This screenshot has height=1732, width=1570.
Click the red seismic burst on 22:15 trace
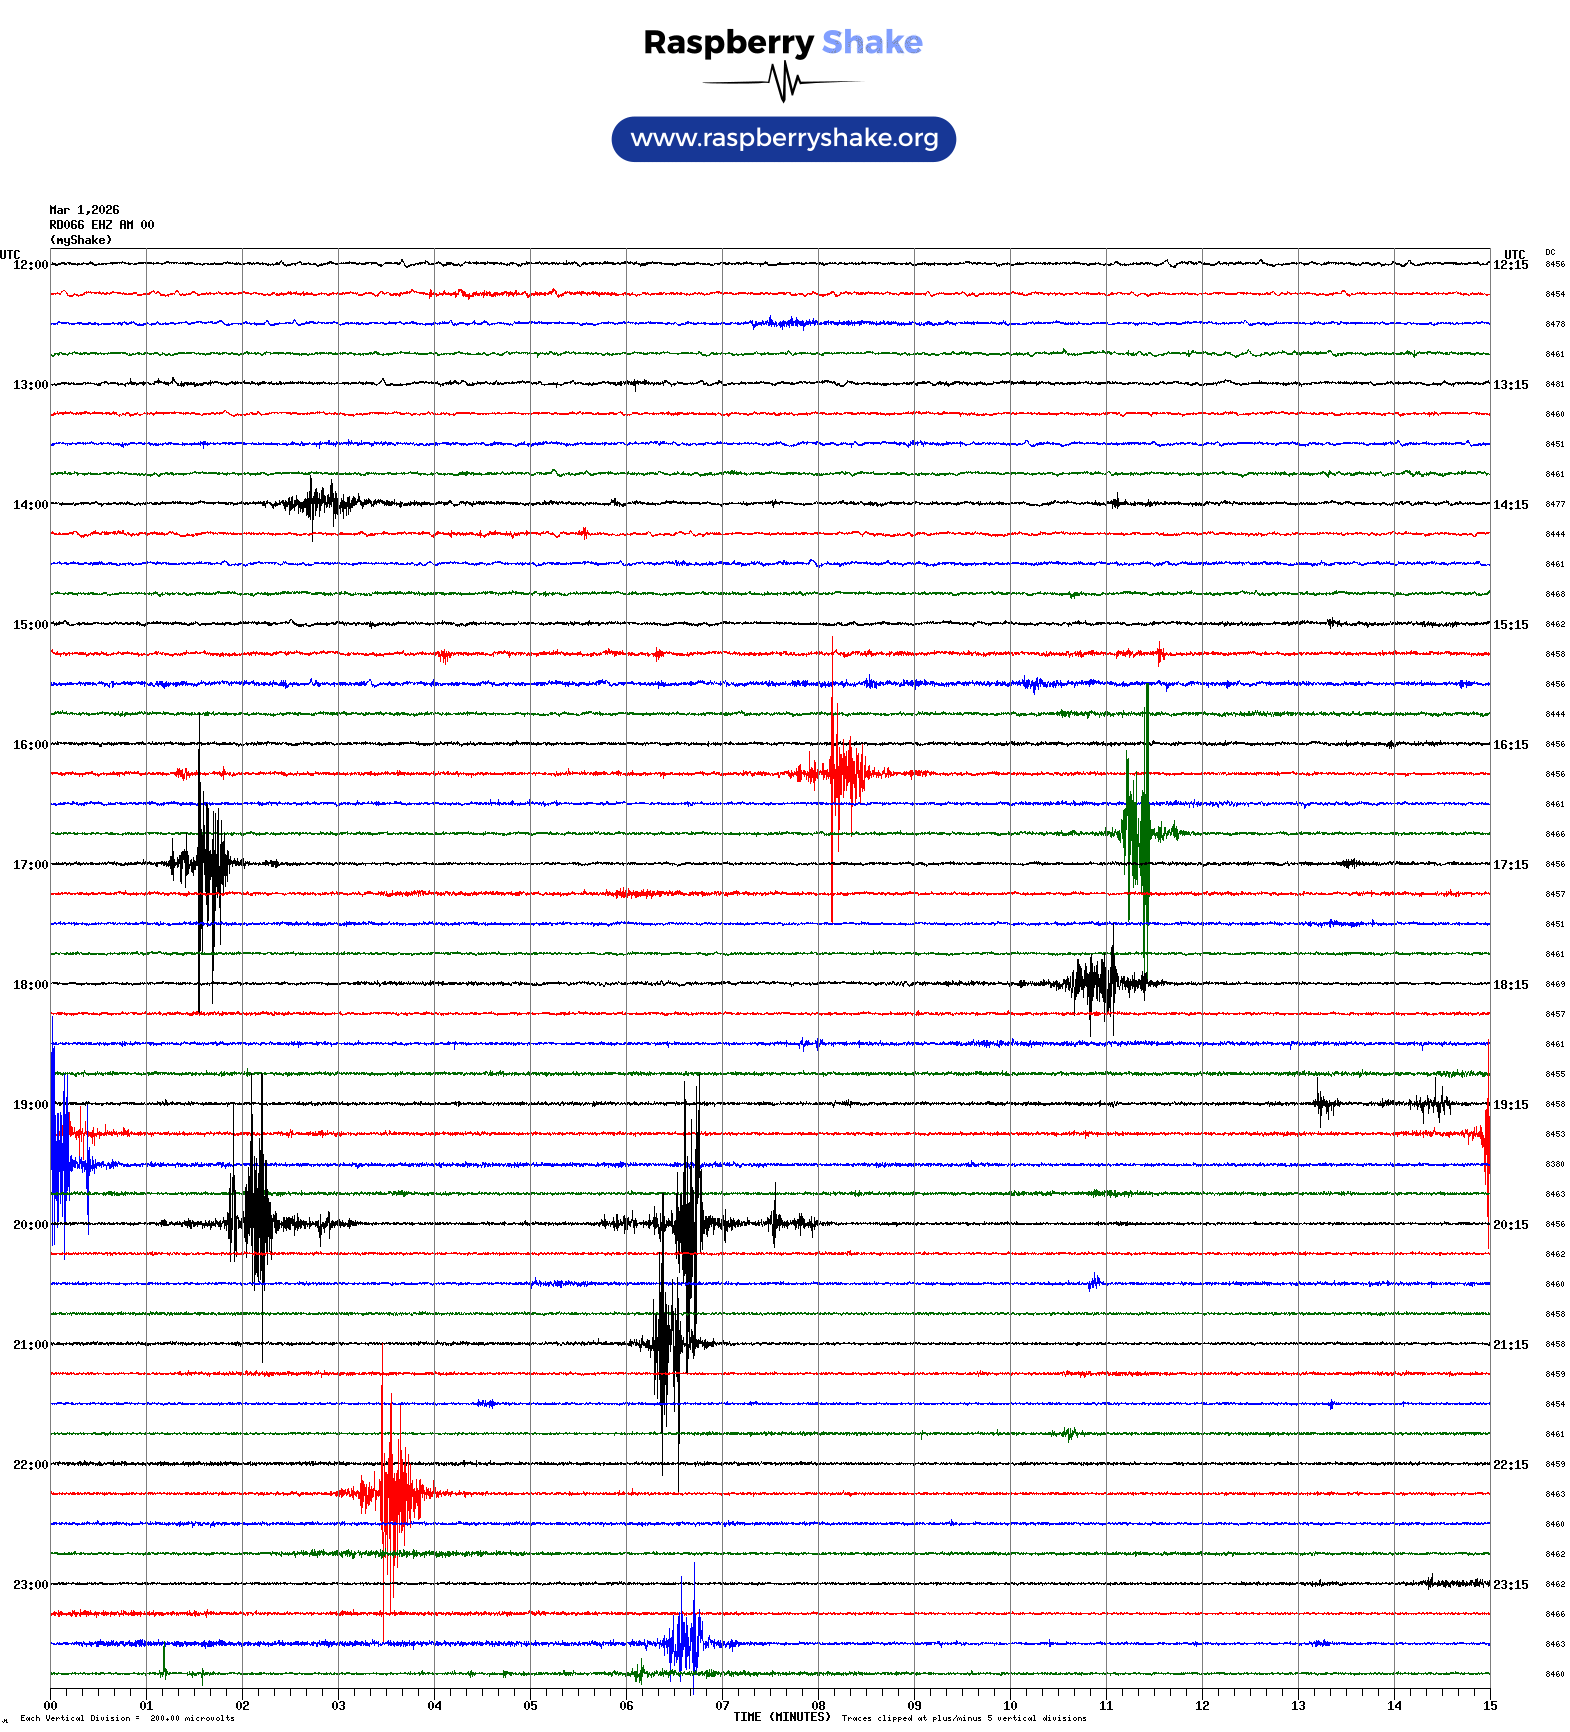(x=393, y=1493)
